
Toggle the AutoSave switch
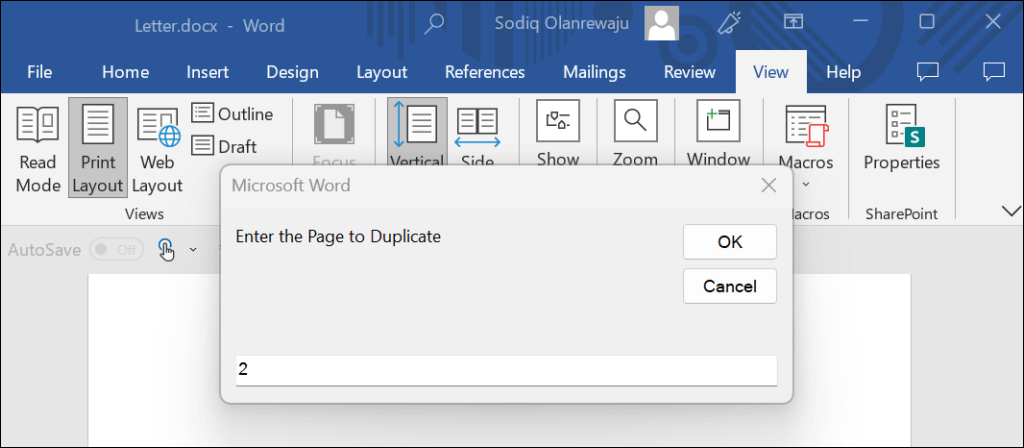pos(116,250)
